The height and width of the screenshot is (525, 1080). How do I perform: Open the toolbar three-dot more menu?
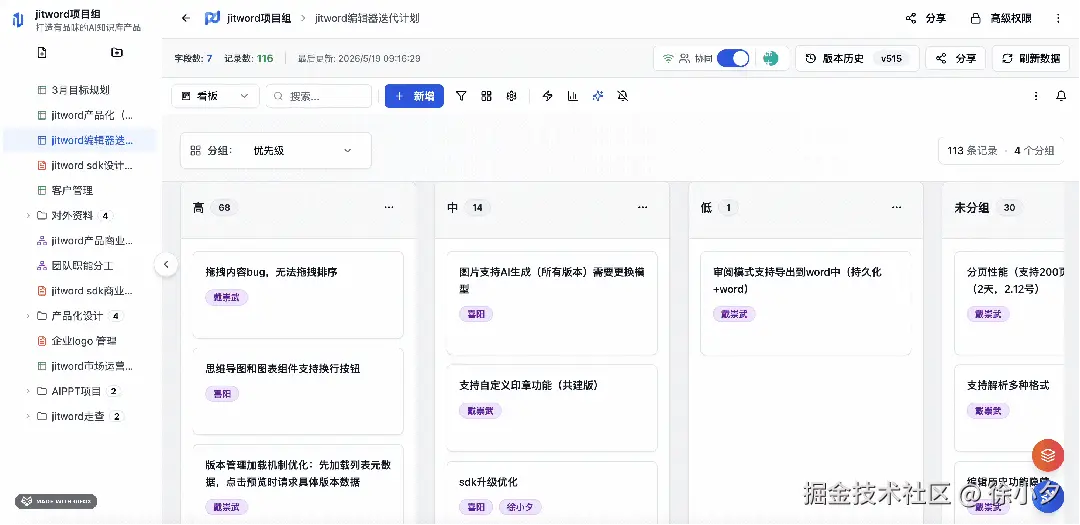click(1036, 96)
